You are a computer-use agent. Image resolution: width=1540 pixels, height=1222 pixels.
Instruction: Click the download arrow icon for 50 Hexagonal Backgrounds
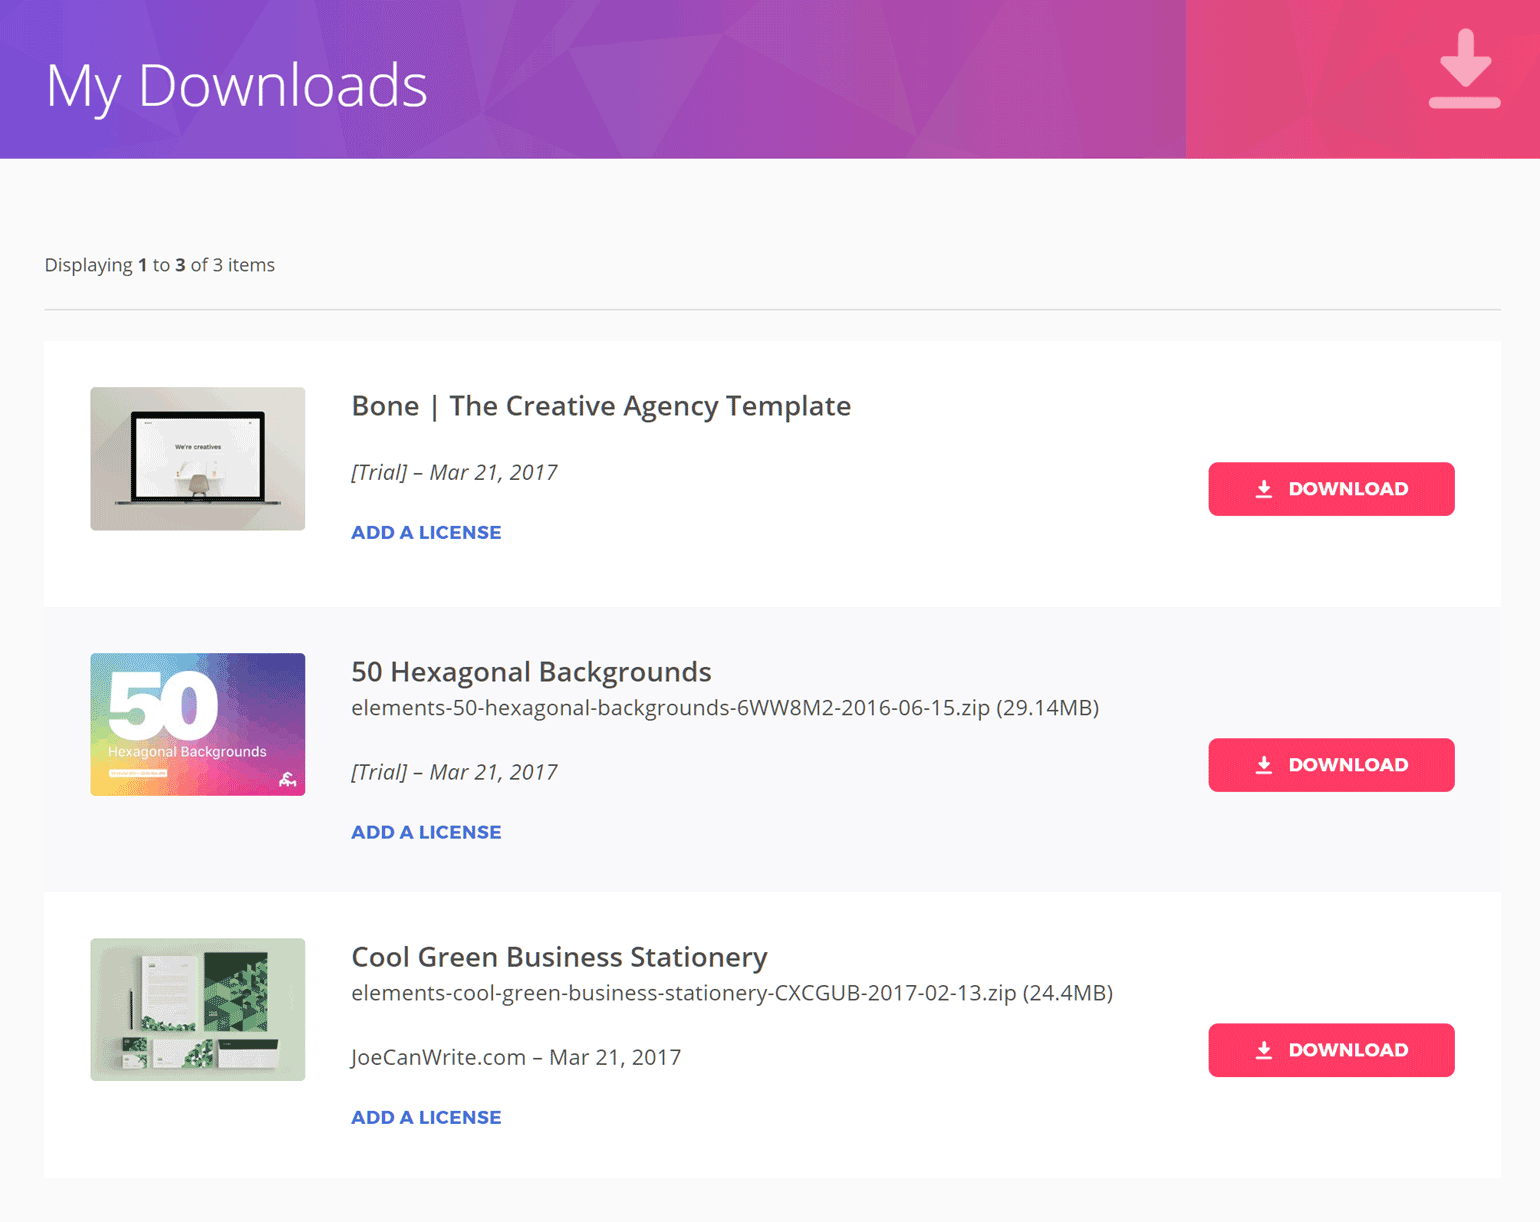[1262, 765]
